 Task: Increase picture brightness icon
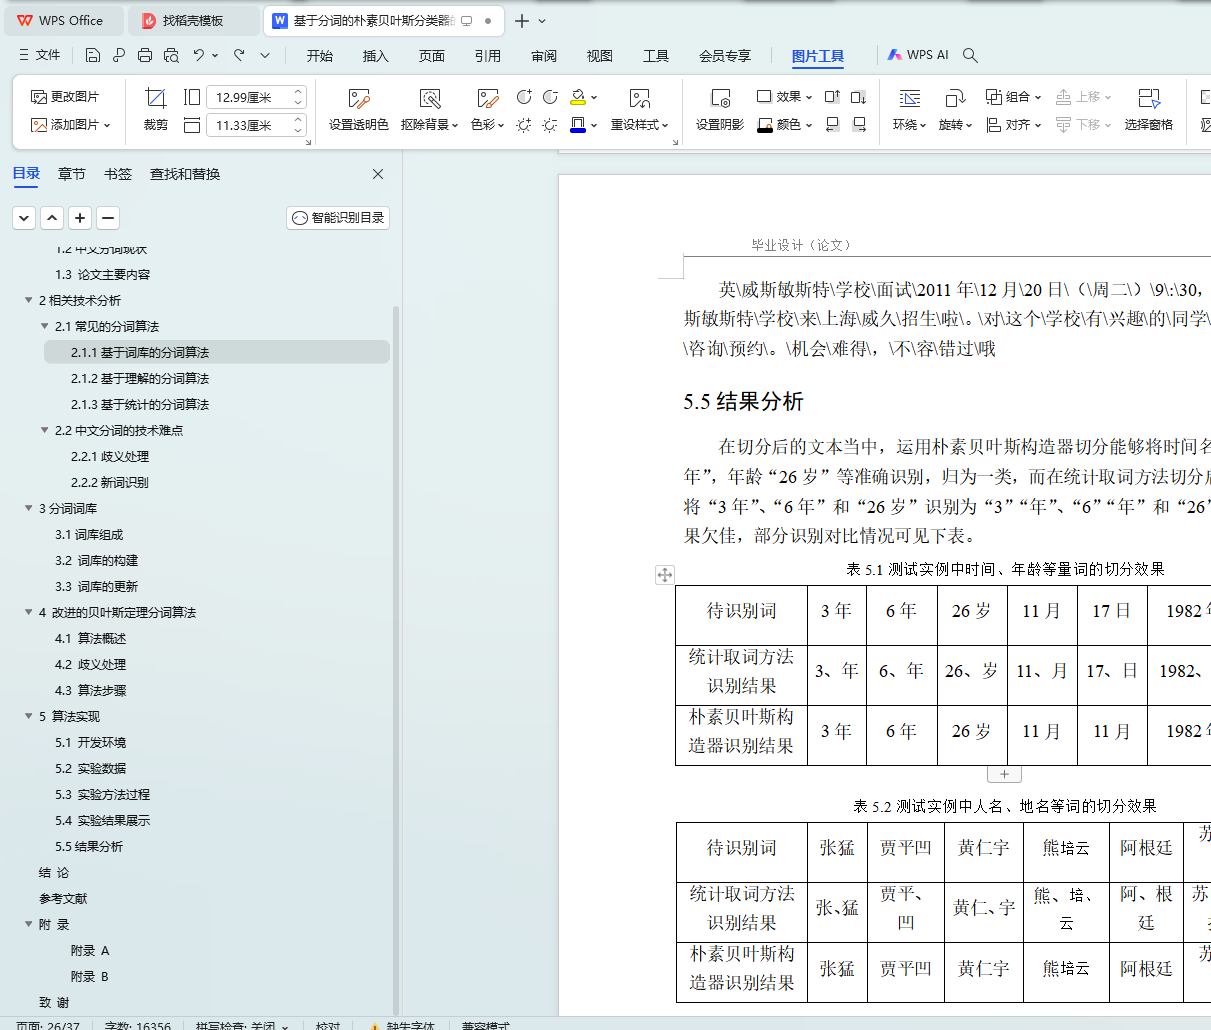[x=524, y=125]
